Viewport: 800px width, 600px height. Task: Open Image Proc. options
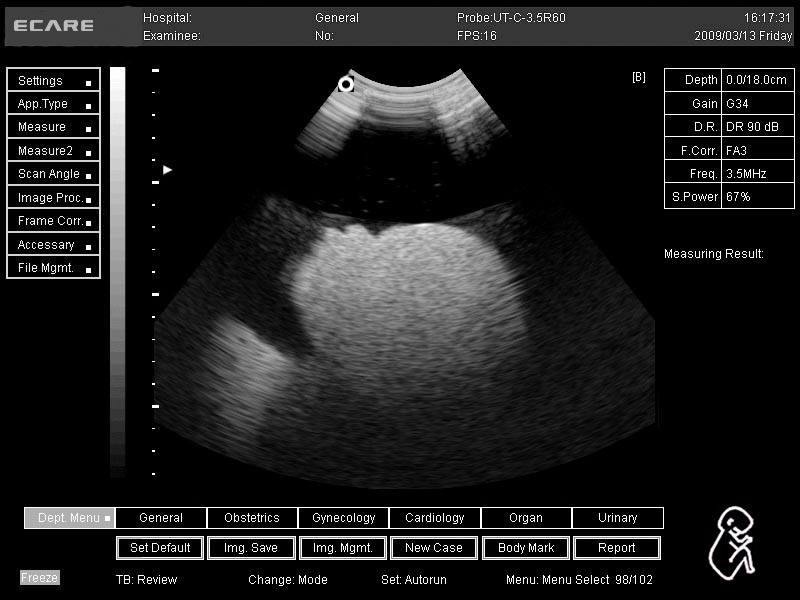[53, 198]
